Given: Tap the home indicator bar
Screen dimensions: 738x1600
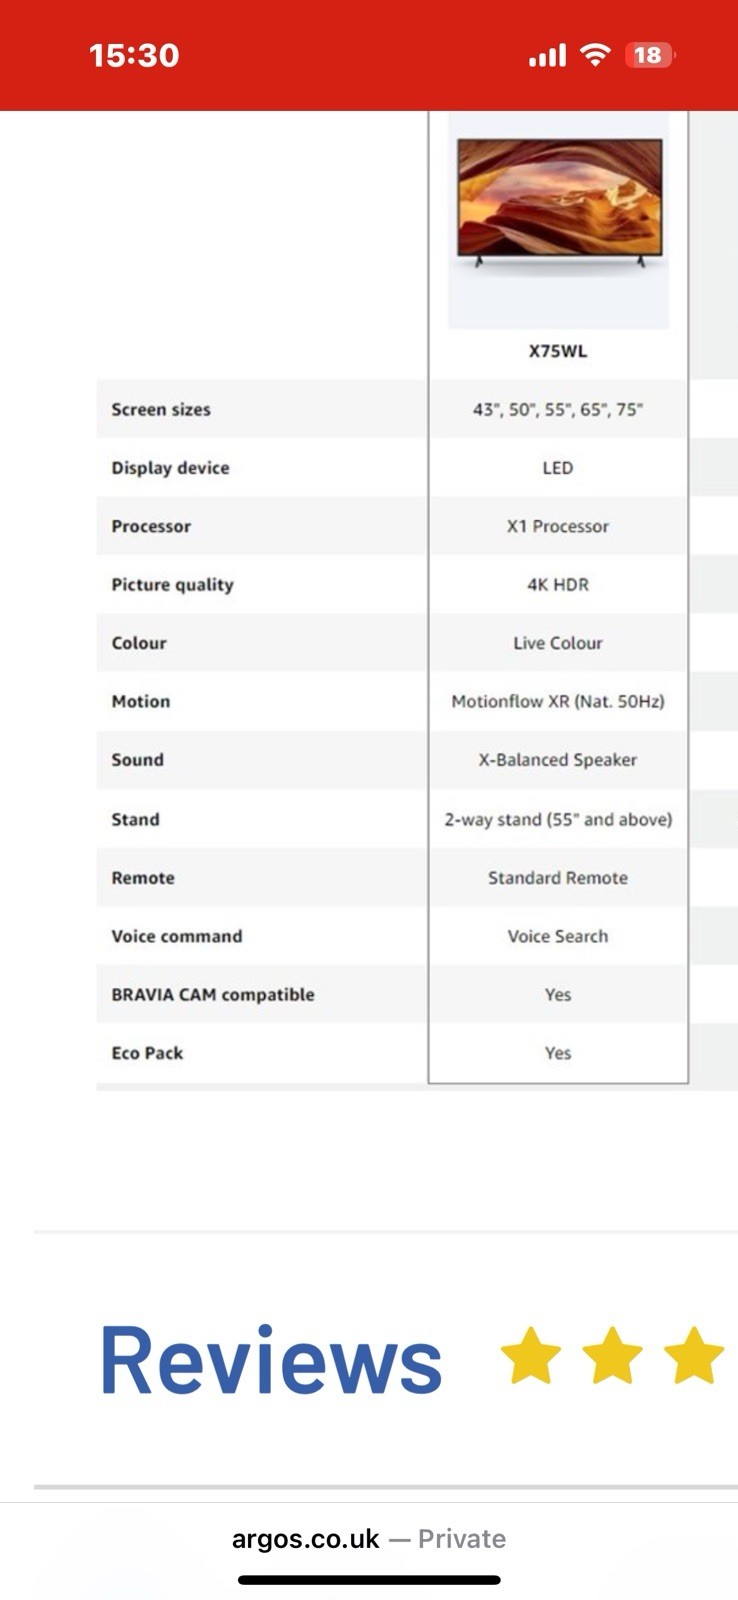Looking at the screenshot, I should pos(369,1580).
